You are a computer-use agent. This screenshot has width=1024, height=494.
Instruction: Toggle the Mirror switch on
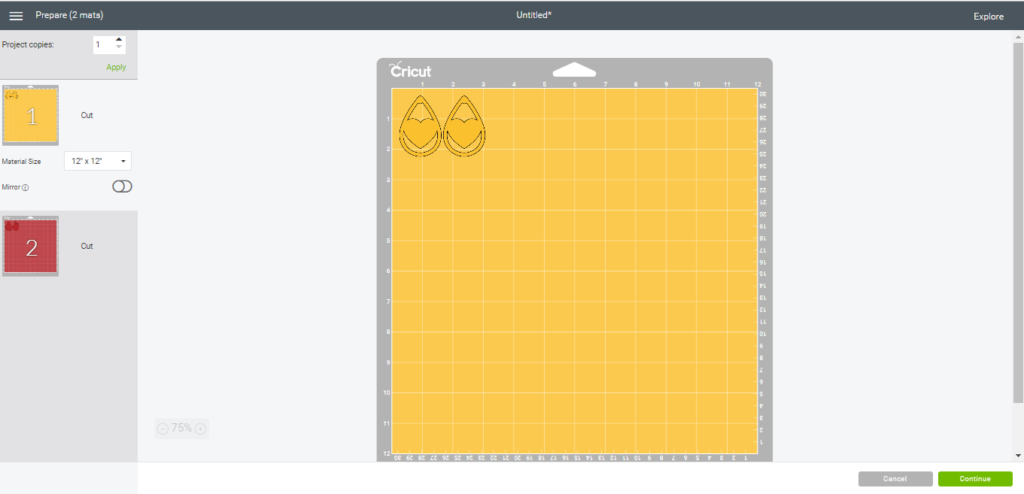click(x=122, y=187)
